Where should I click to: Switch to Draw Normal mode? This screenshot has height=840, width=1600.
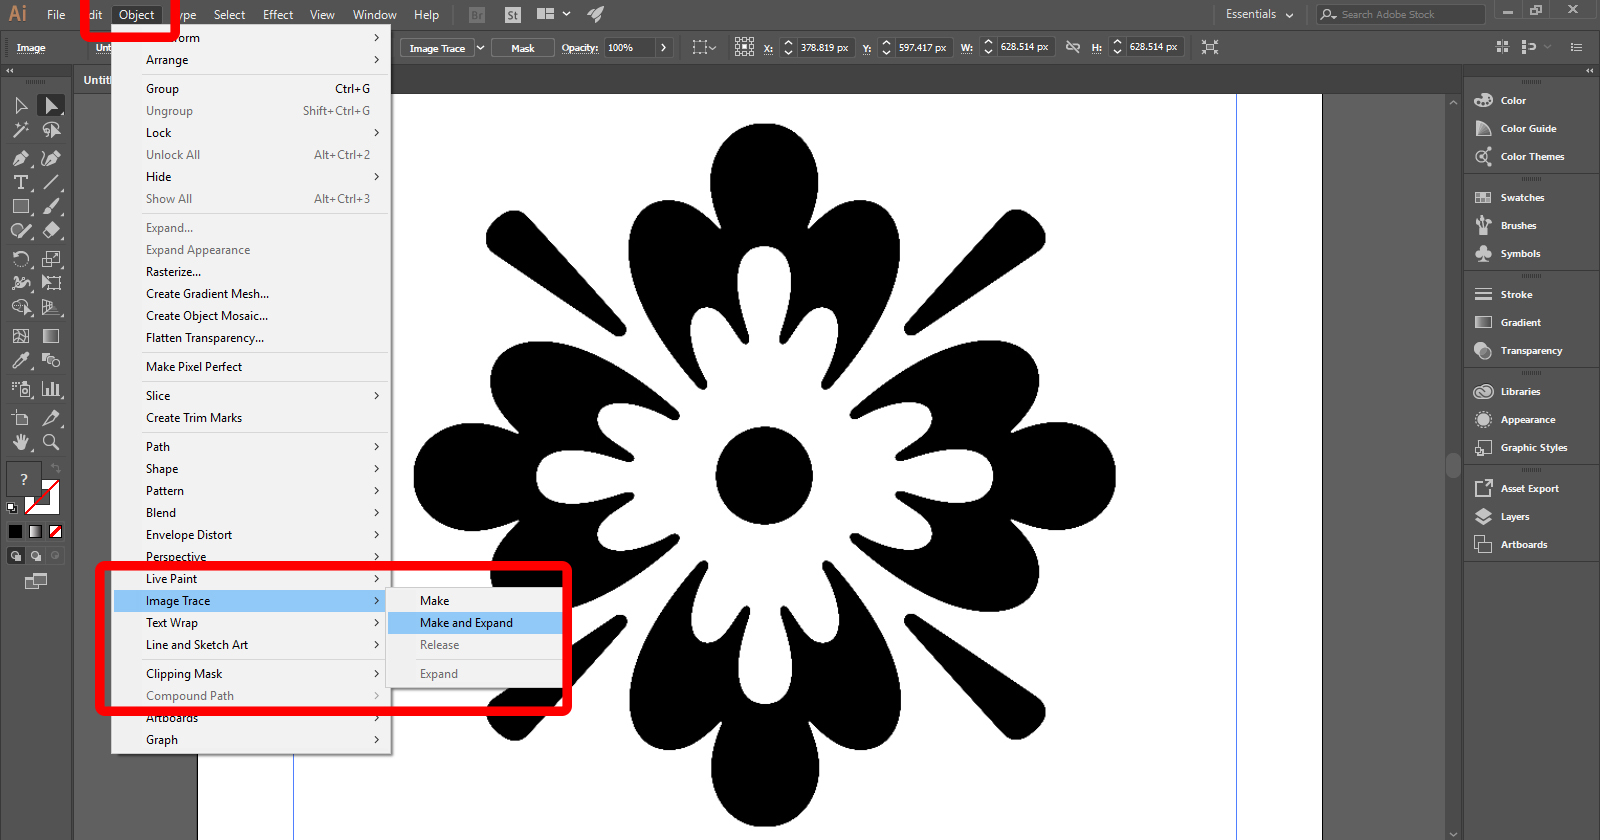point(16,556)
